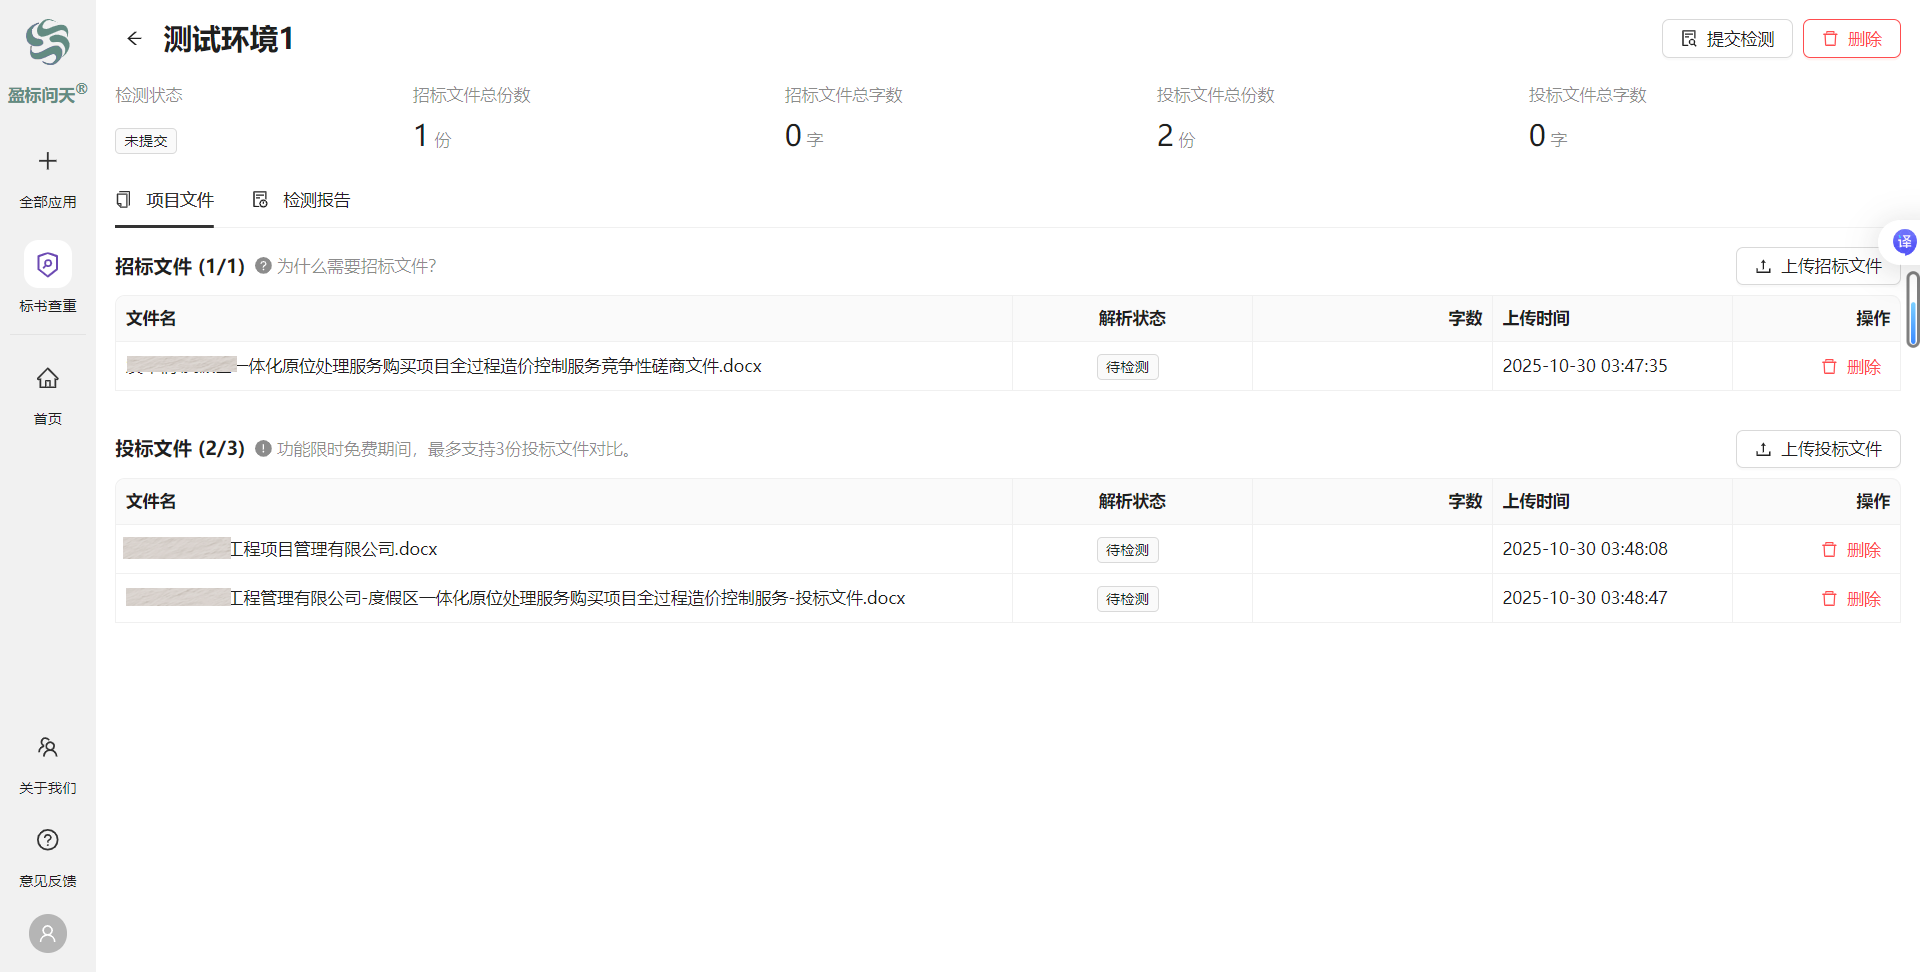Click the 盈标问天 logo
The width and height of the screenshot is (1920, 972).
(x=47, y=43)
